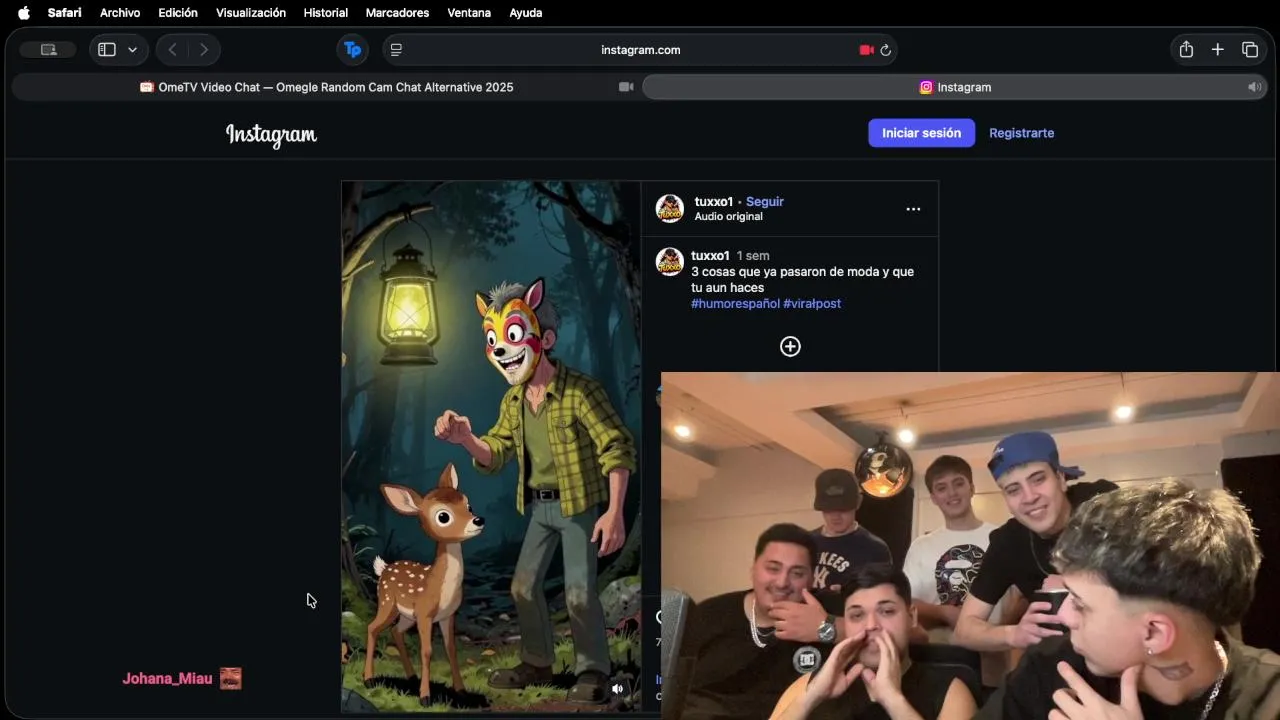Click tuxxo1 avatar in post header
Screen dimensions: 1280x720
click(669, 208)
